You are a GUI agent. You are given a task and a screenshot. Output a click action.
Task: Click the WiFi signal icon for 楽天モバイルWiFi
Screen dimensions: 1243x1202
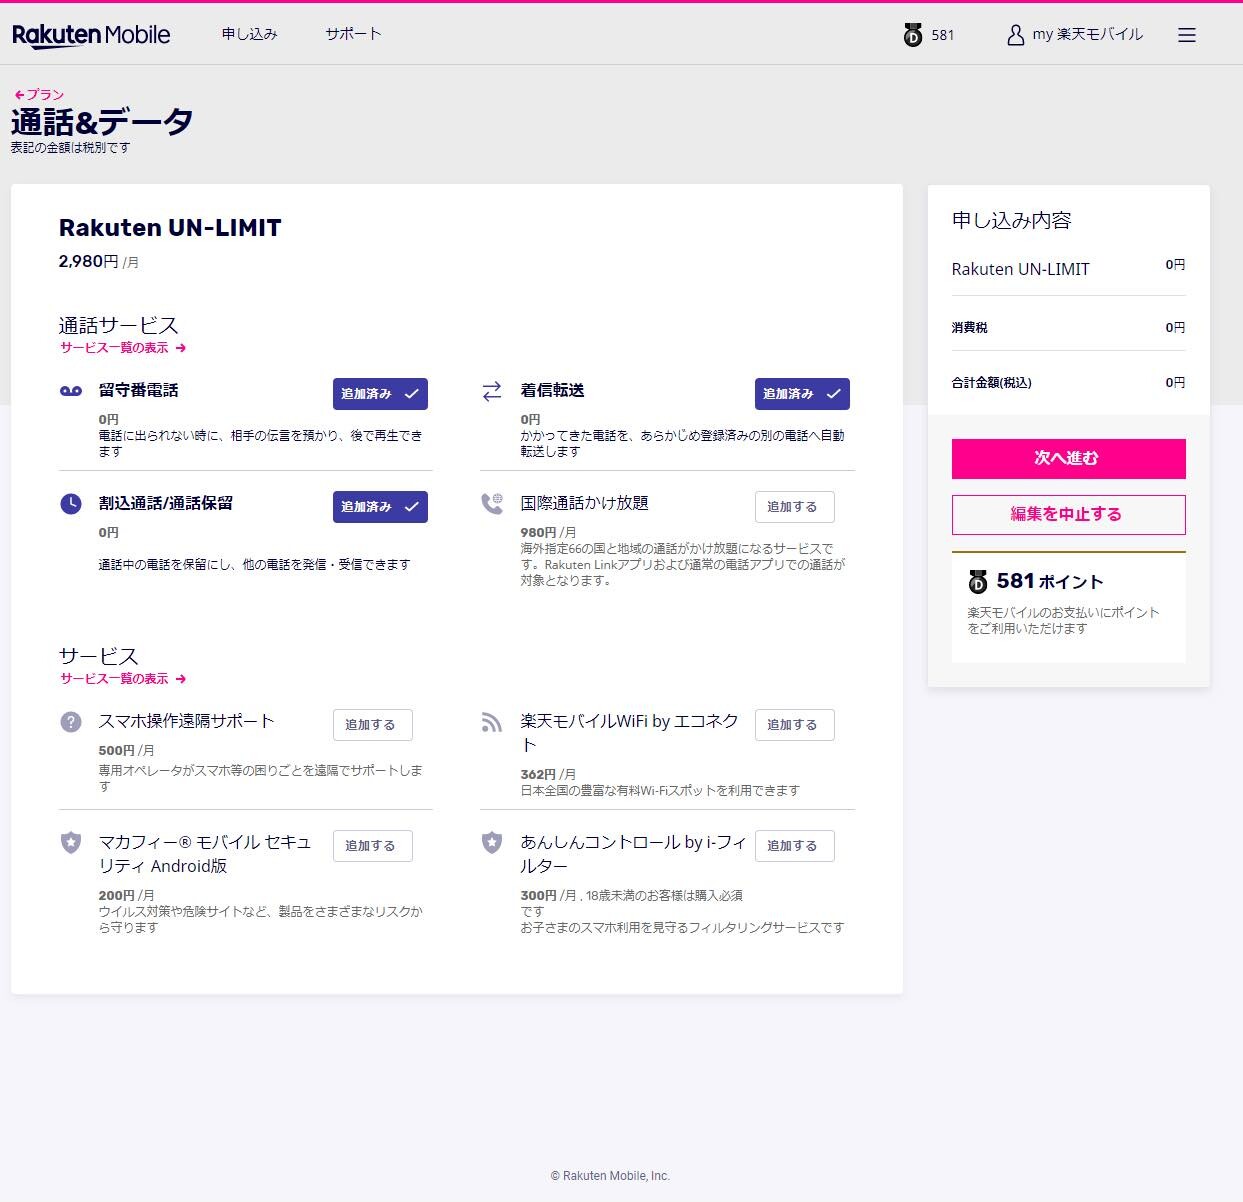pyautogui.click(x=492, y=722)
